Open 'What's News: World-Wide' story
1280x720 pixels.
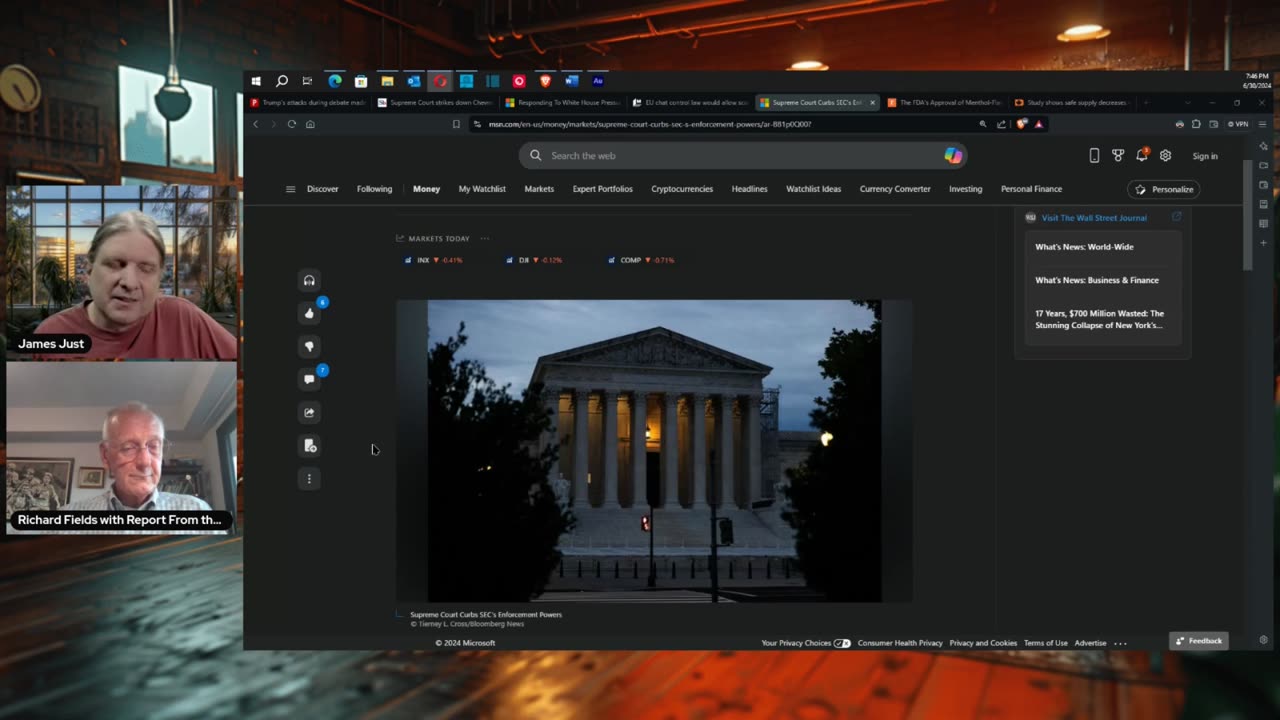coord(1084,247)
